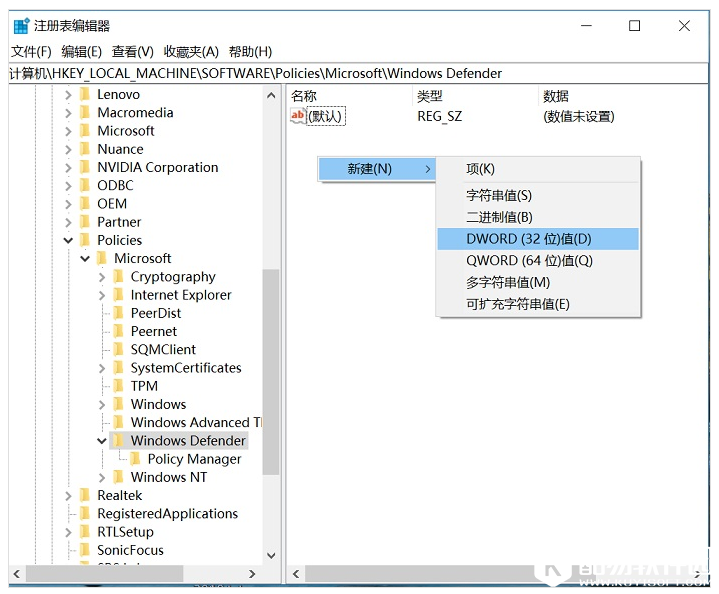Select 可扩充字符串值(E) option
Image resolution: width=719 pixels, height=594 pixels.
538,304
